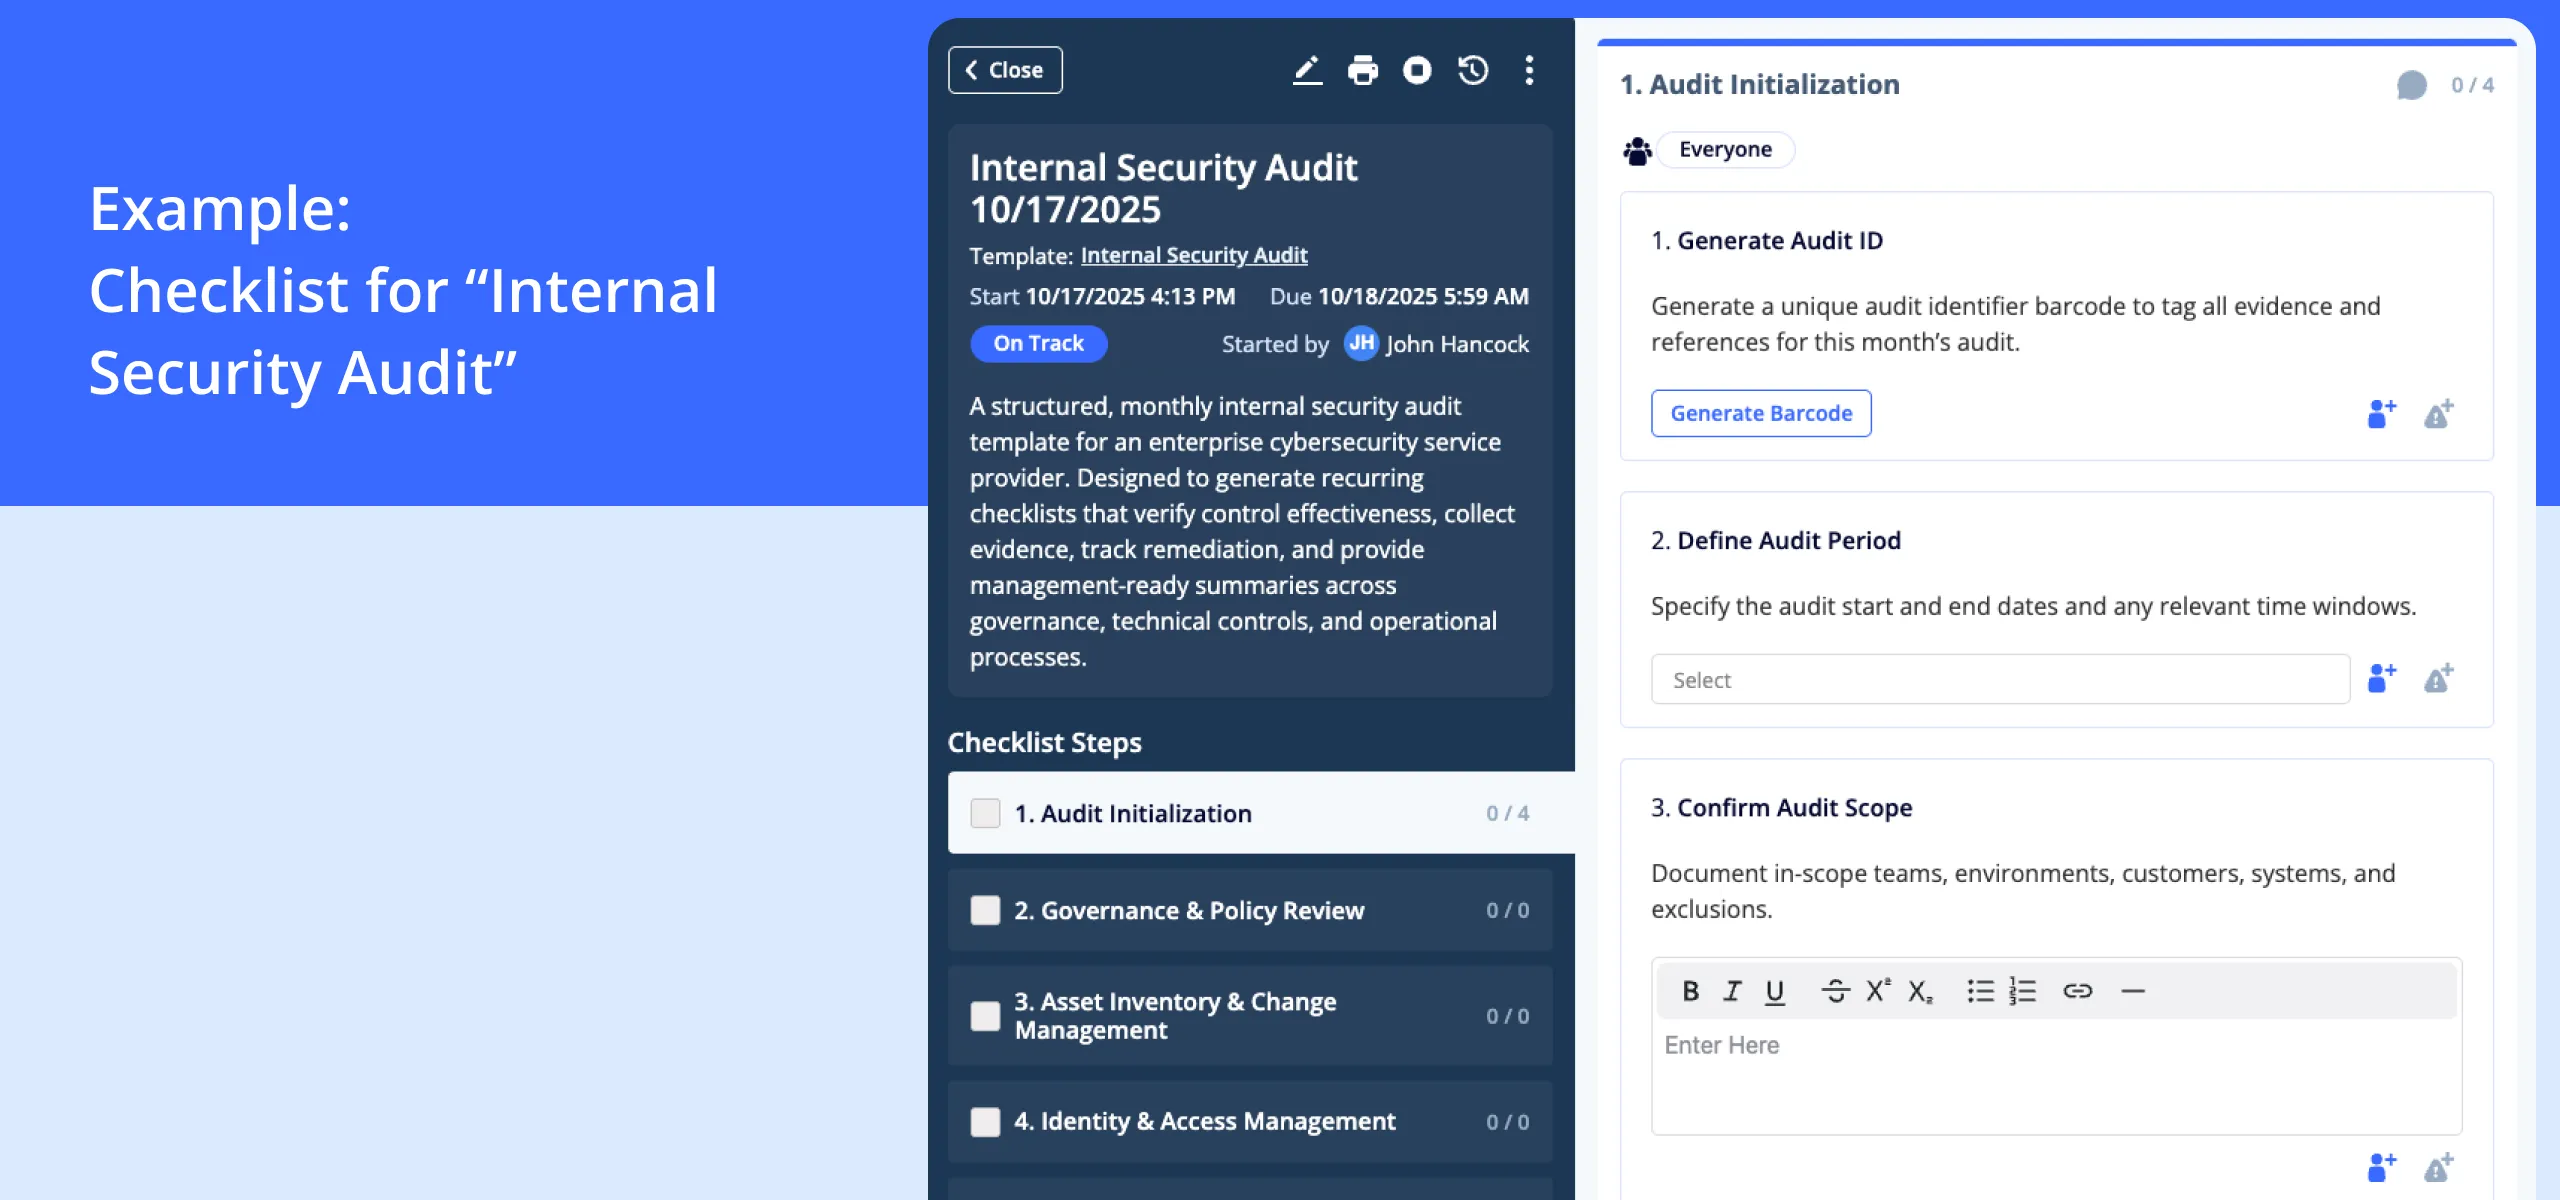Click the edit pencil icon in header
The image size is (2560, 1200).
1307,70
